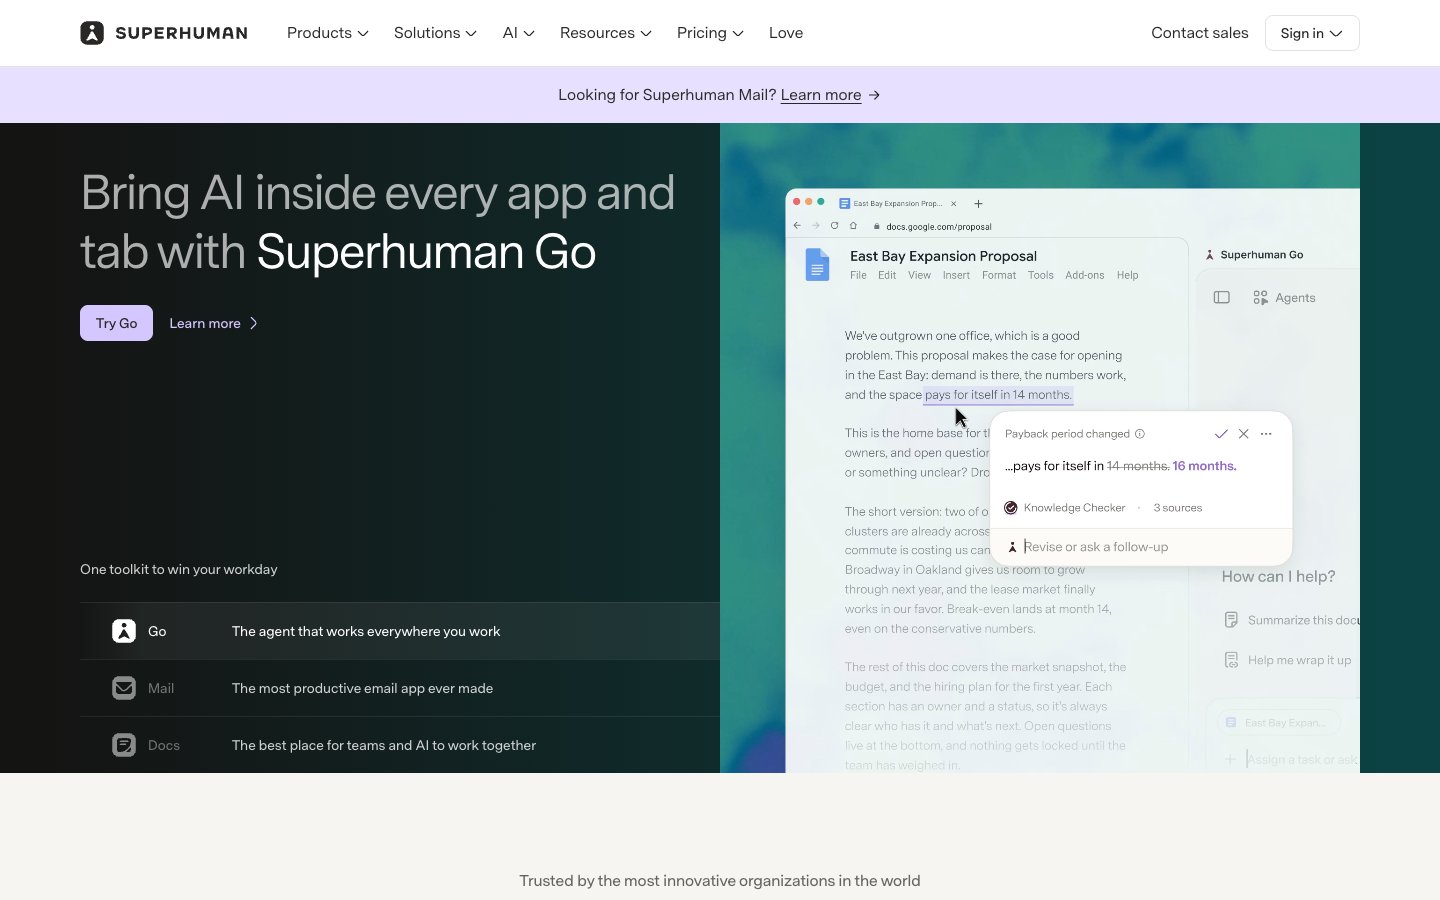Open the Products dropdown menu
Viewport: 1440px width, 900px height.
click(x=327, y=33)
